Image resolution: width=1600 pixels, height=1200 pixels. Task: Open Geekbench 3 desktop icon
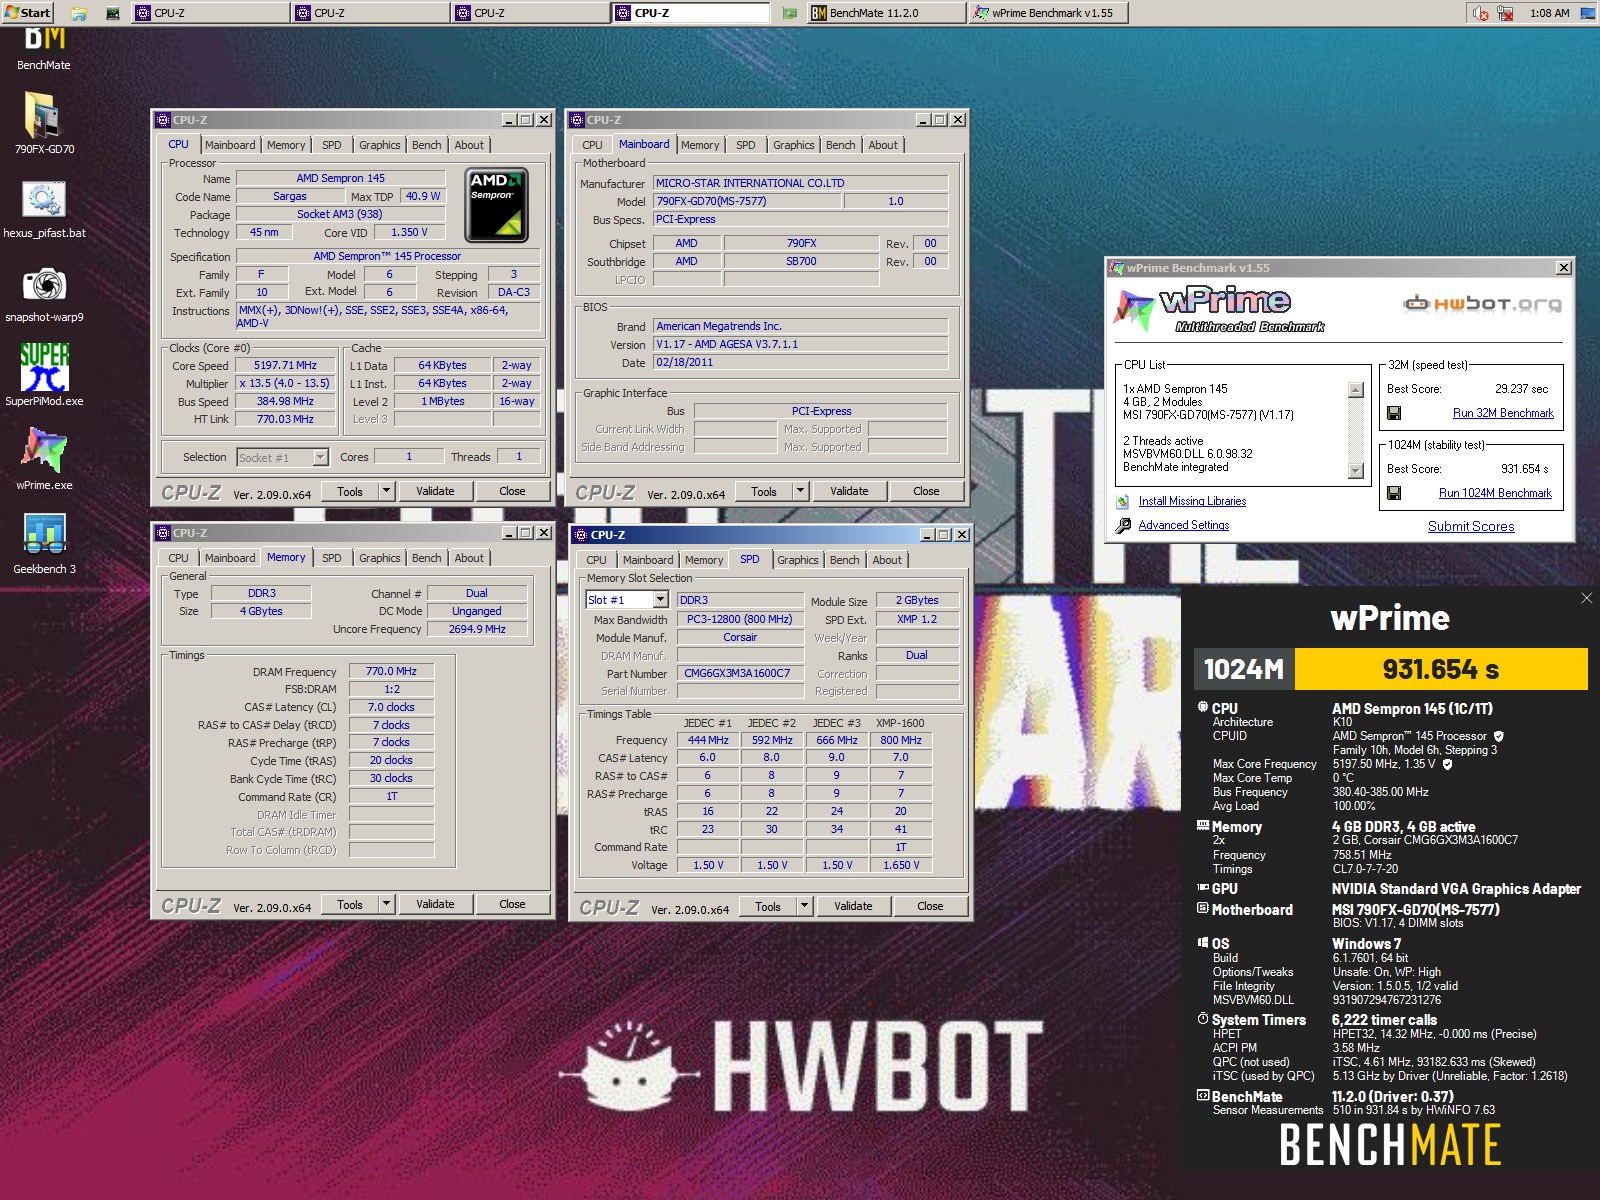(x=44, y=543)
